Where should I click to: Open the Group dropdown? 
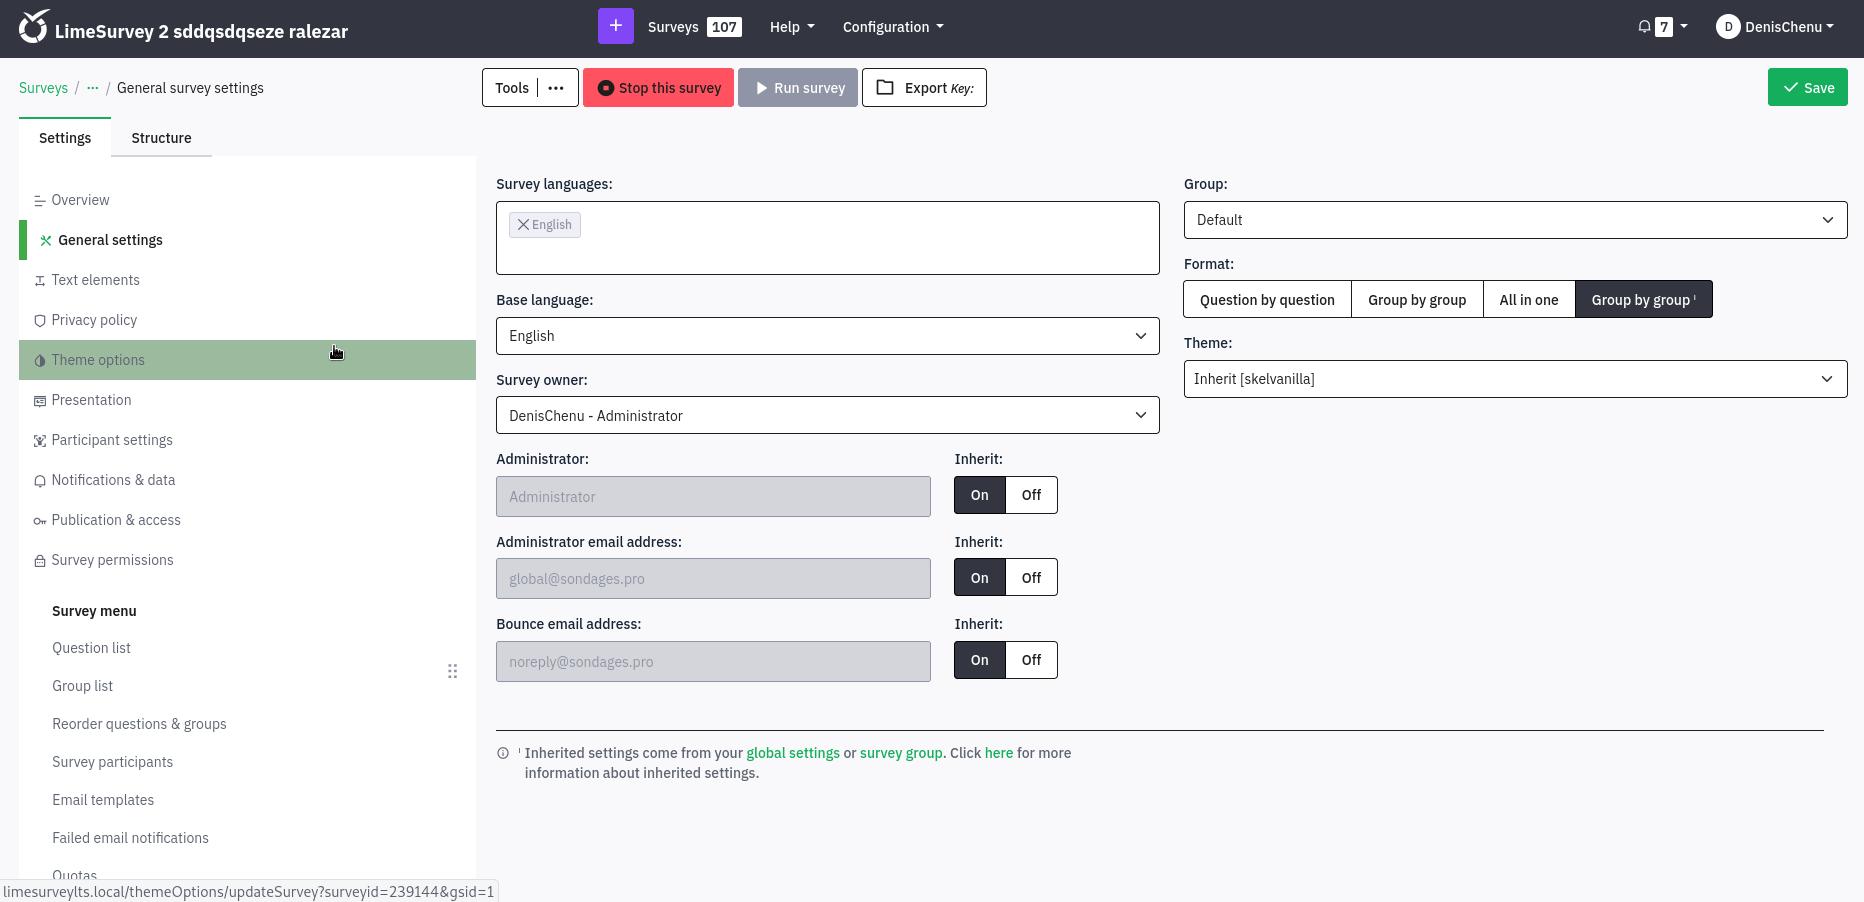coord(1514,220)
